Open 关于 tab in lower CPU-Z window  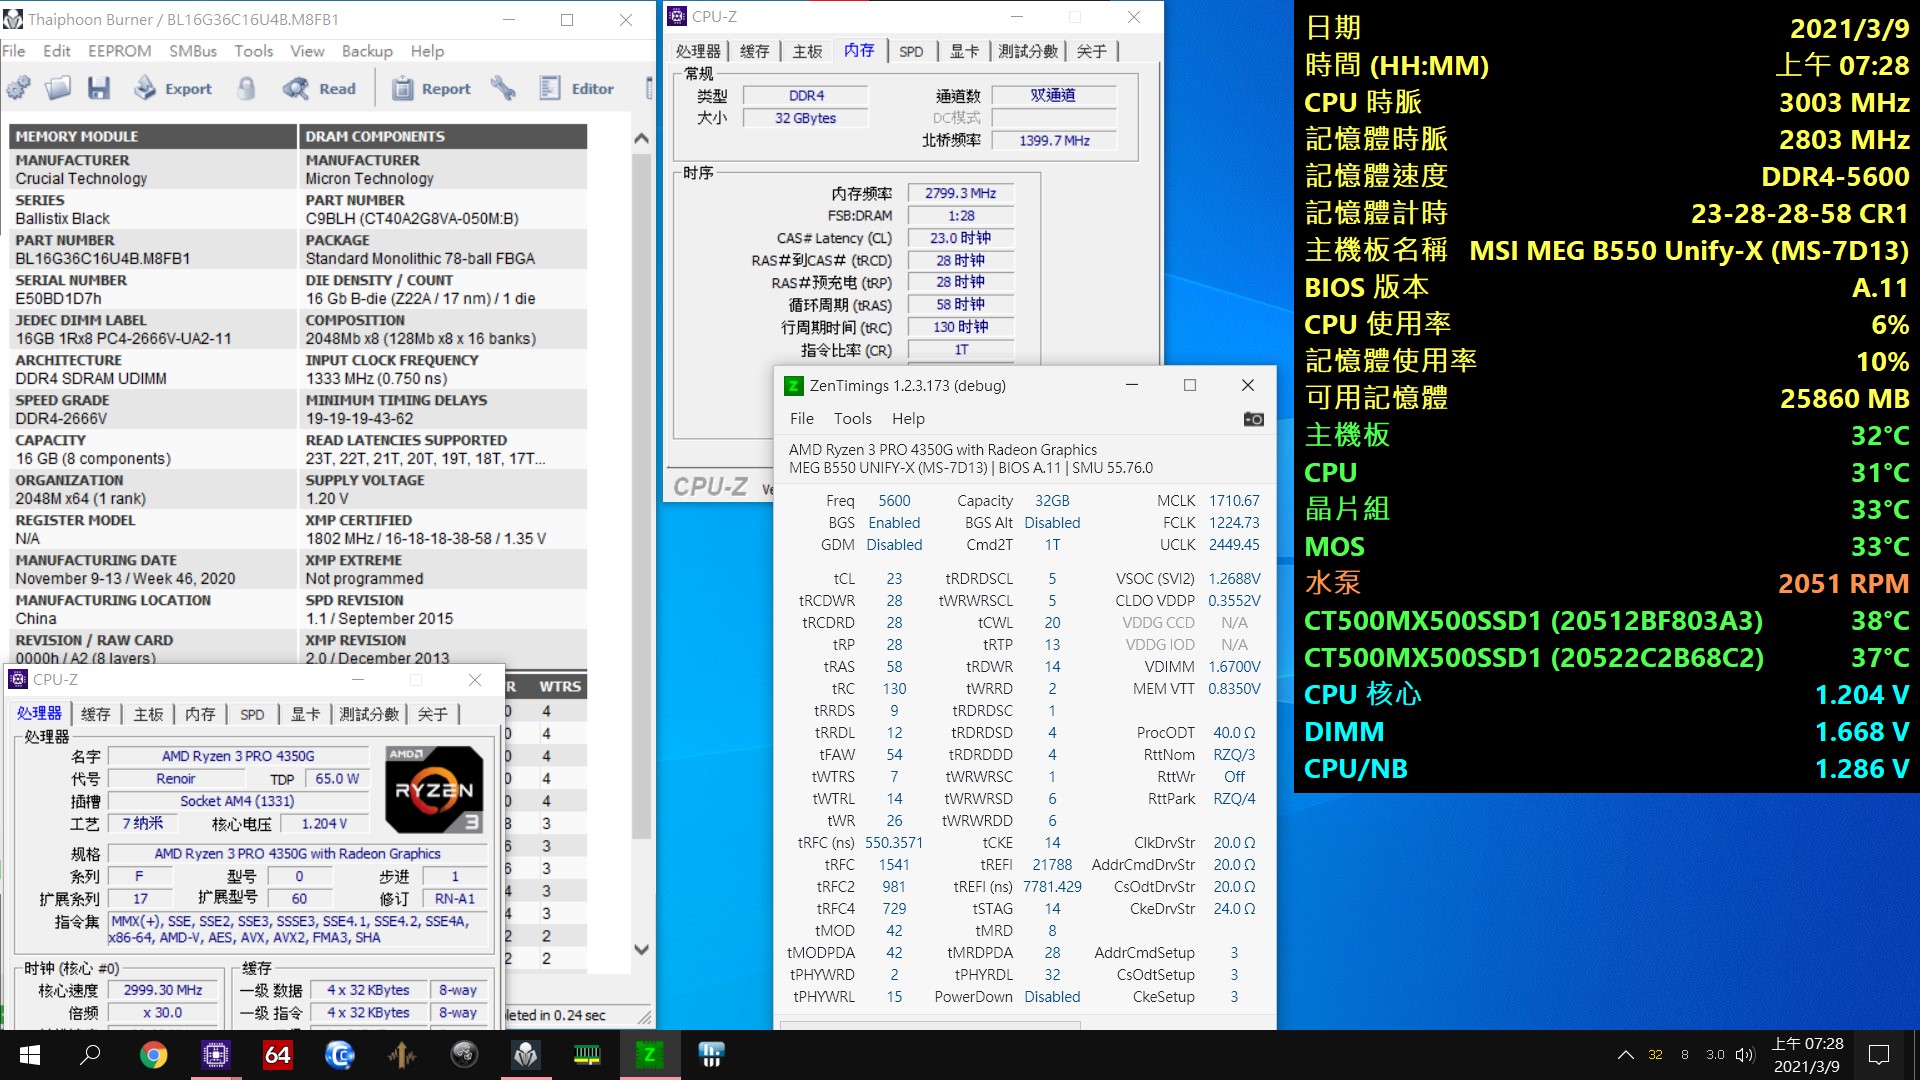pos(433,714)
